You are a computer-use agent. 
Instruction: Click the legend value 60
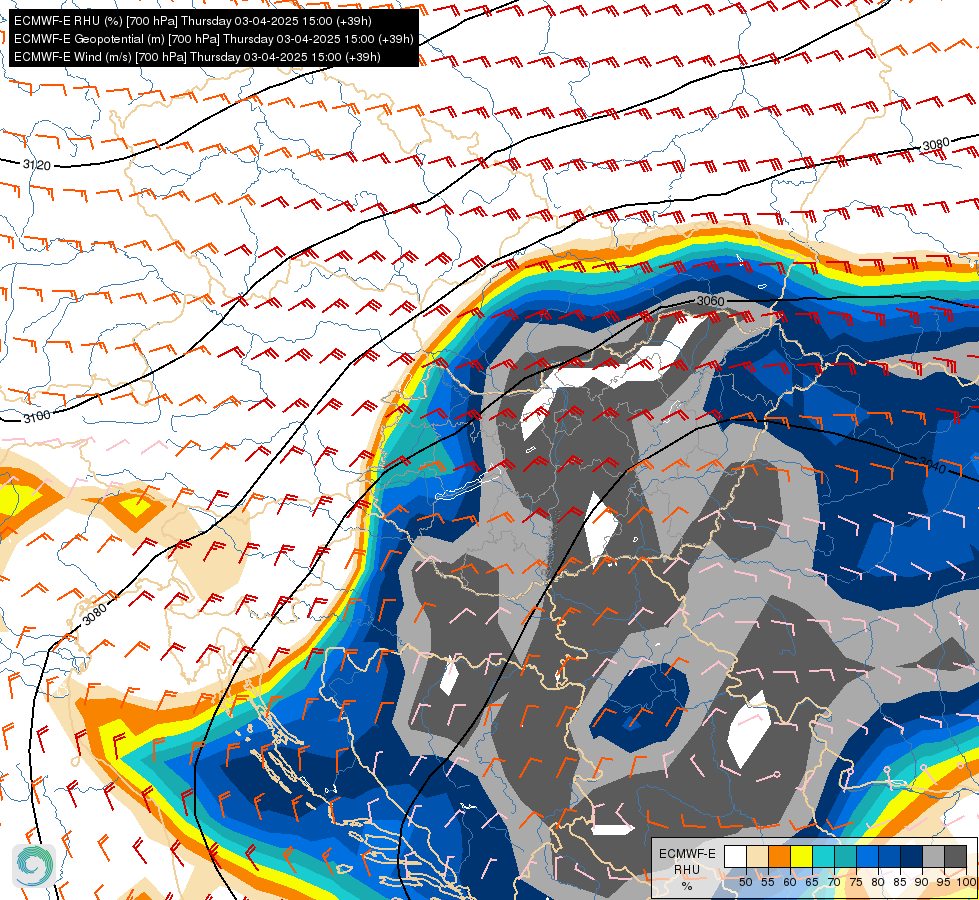(x=790, y=883)
